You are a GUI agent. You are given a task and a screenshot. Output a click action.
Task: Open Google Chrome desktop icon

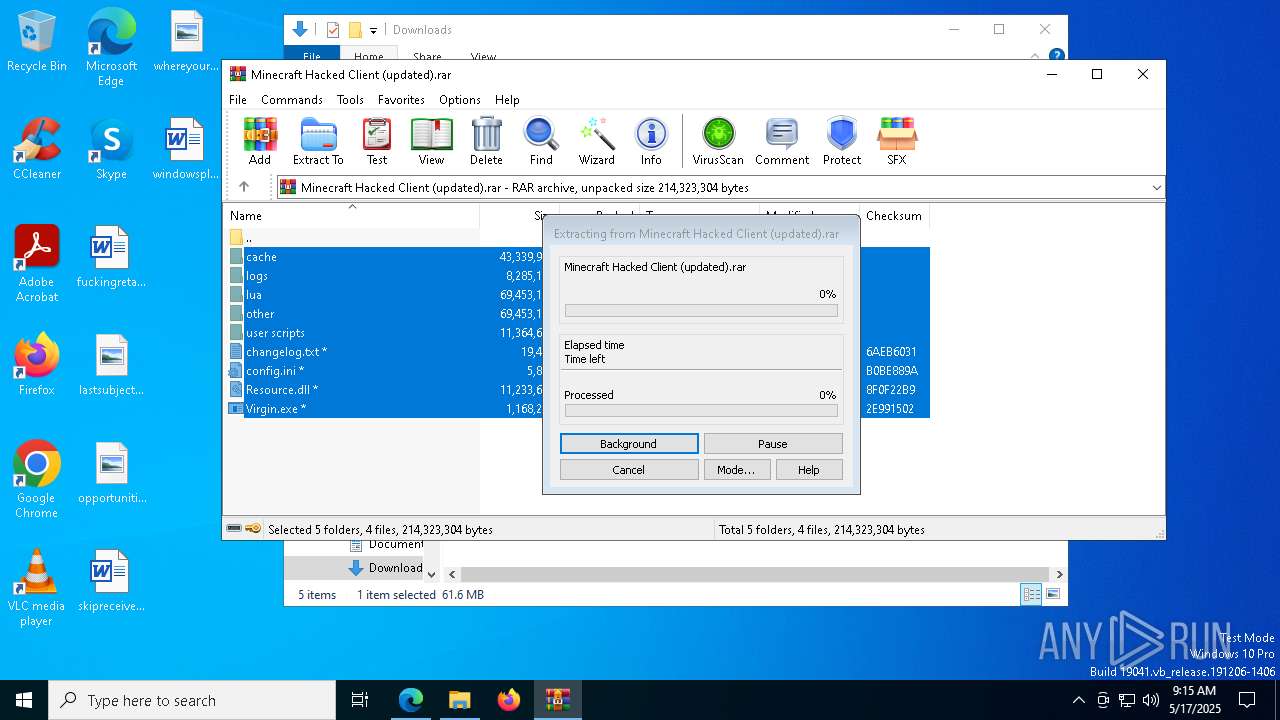point(37,480)
